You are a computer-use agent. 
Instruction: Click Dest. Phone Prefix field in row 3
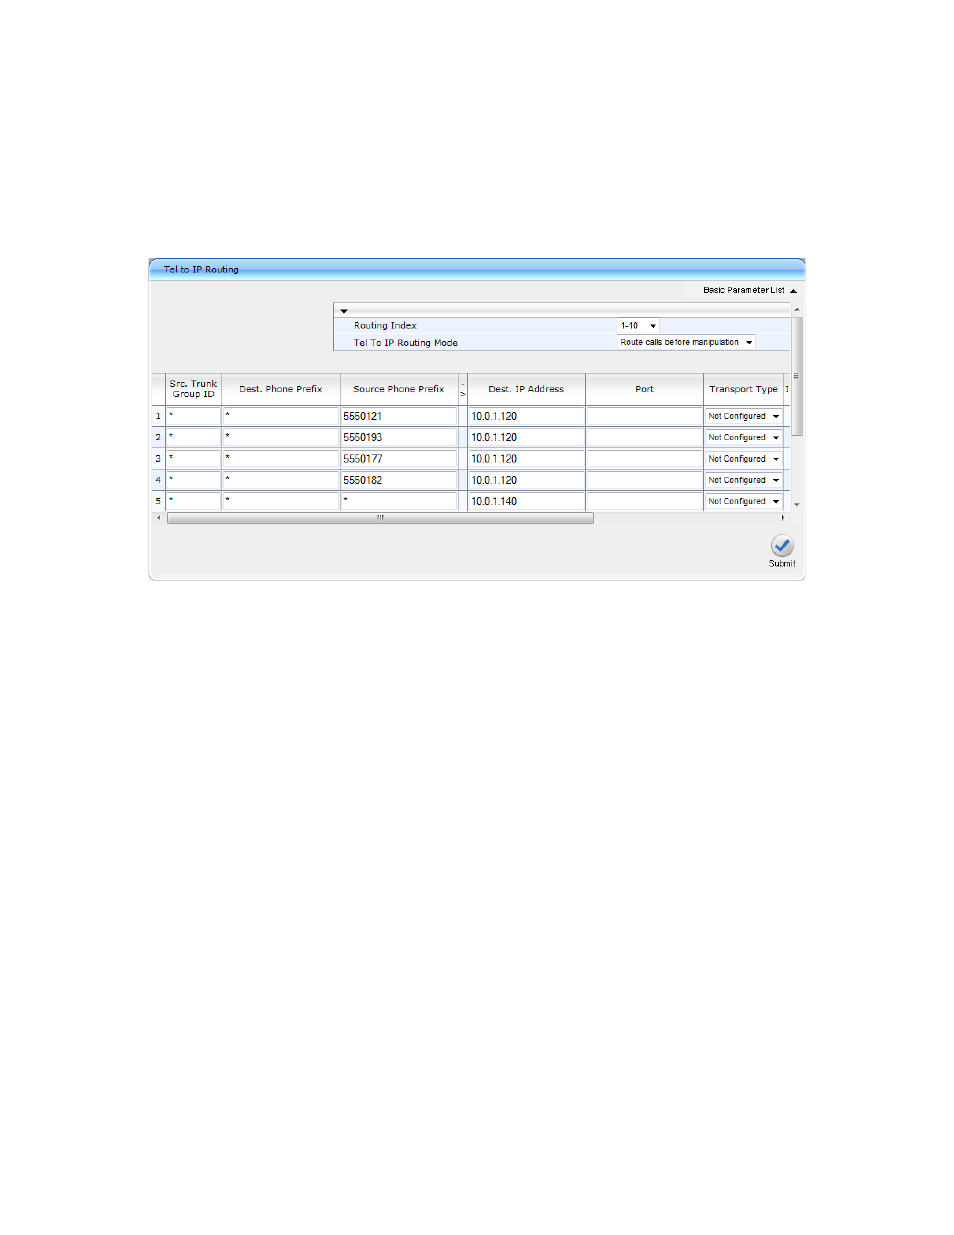pyautogui.click(x=281, y=459)
